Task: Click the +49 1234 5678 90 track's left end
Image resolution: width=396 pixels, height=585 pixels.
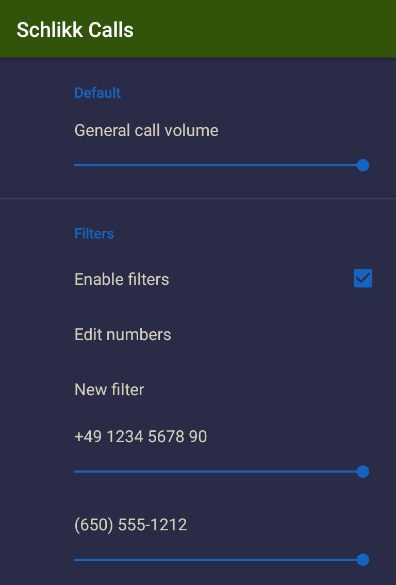Action: (75, 472)
